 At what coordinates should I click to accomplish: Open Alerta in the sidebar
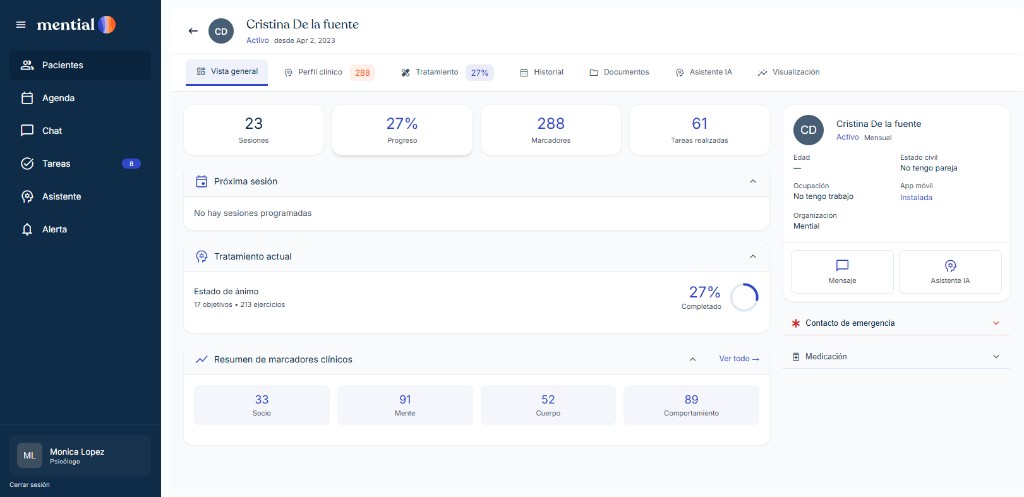coord(80,230)
